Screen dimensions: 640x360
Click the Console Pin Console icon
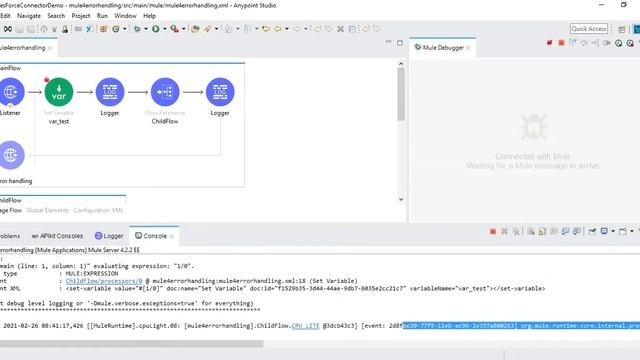coord(592,231)
